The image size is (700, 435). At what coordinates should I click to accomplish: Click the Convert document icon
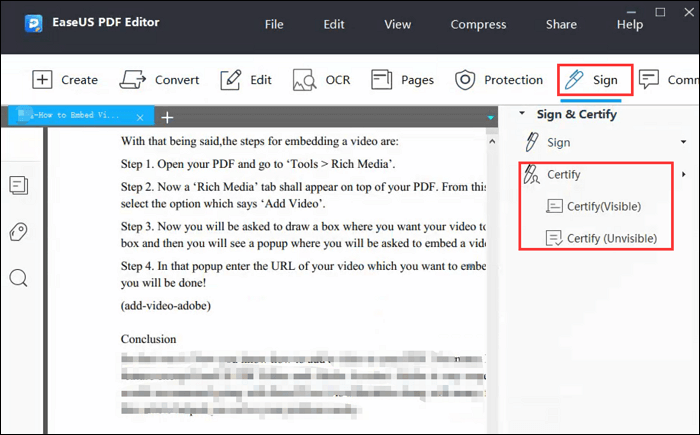pyautogui.click(x=133, y=80)
